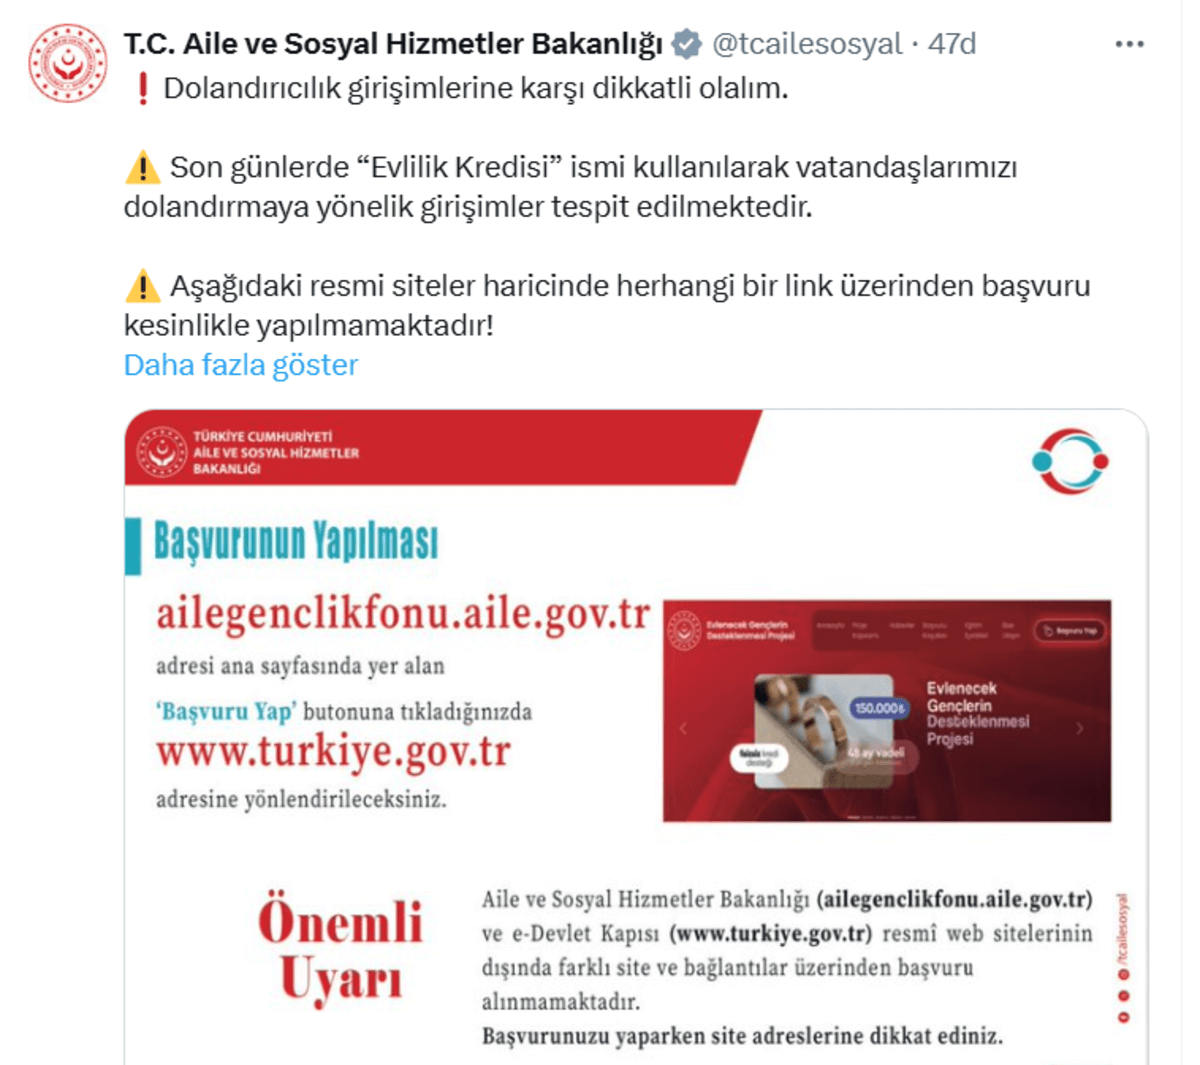1200x1065 pixels.
Task: Click the circular red and blue project logo
Action: click(x=1070, y=461)
